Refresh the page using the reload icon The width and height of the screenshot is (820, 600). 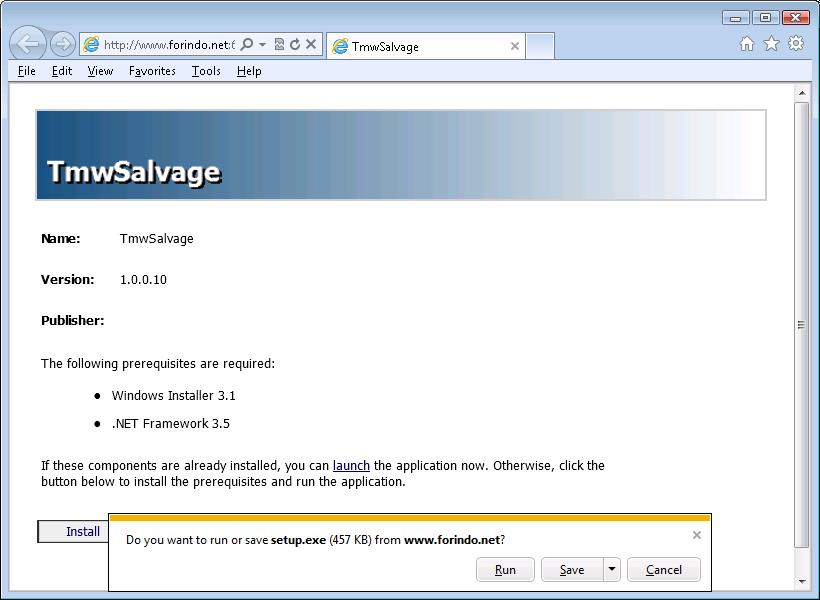[x=295, y=45]
